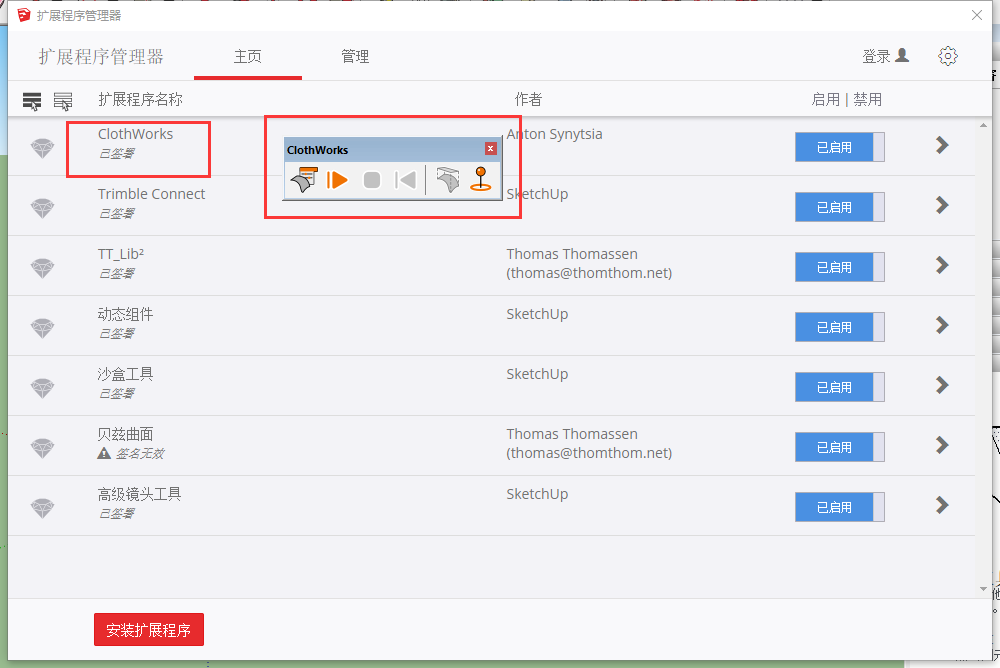
Task: Expand Trimble Connect details chevron
Action: (942, 205)
